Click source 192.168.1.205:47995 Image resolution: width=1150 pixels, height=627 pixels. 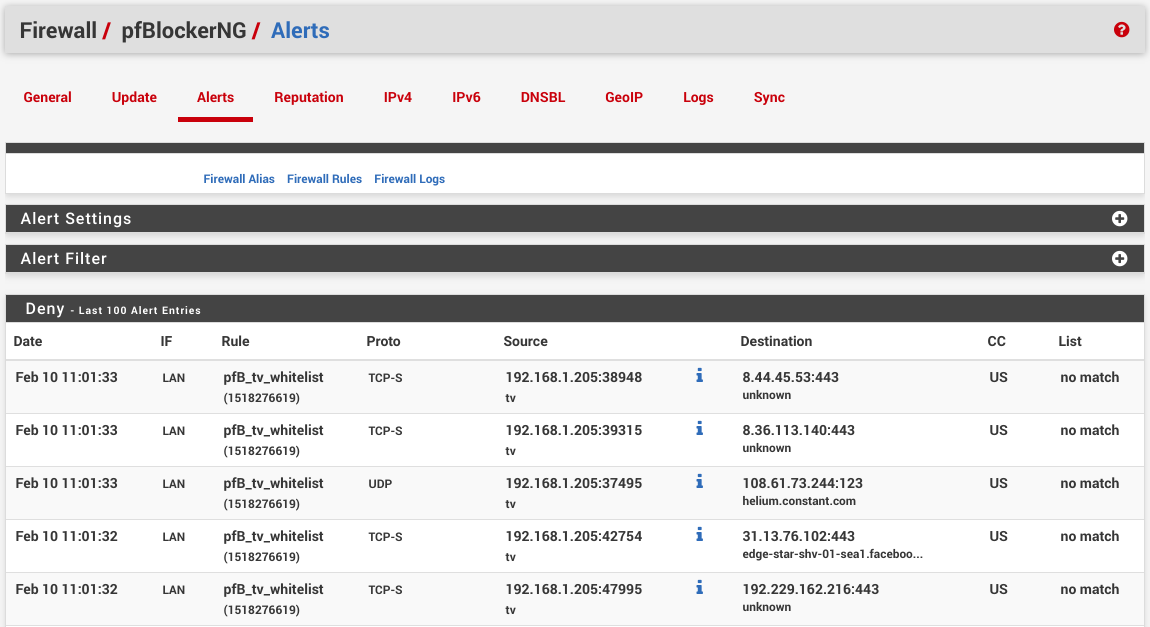point(574,589)
